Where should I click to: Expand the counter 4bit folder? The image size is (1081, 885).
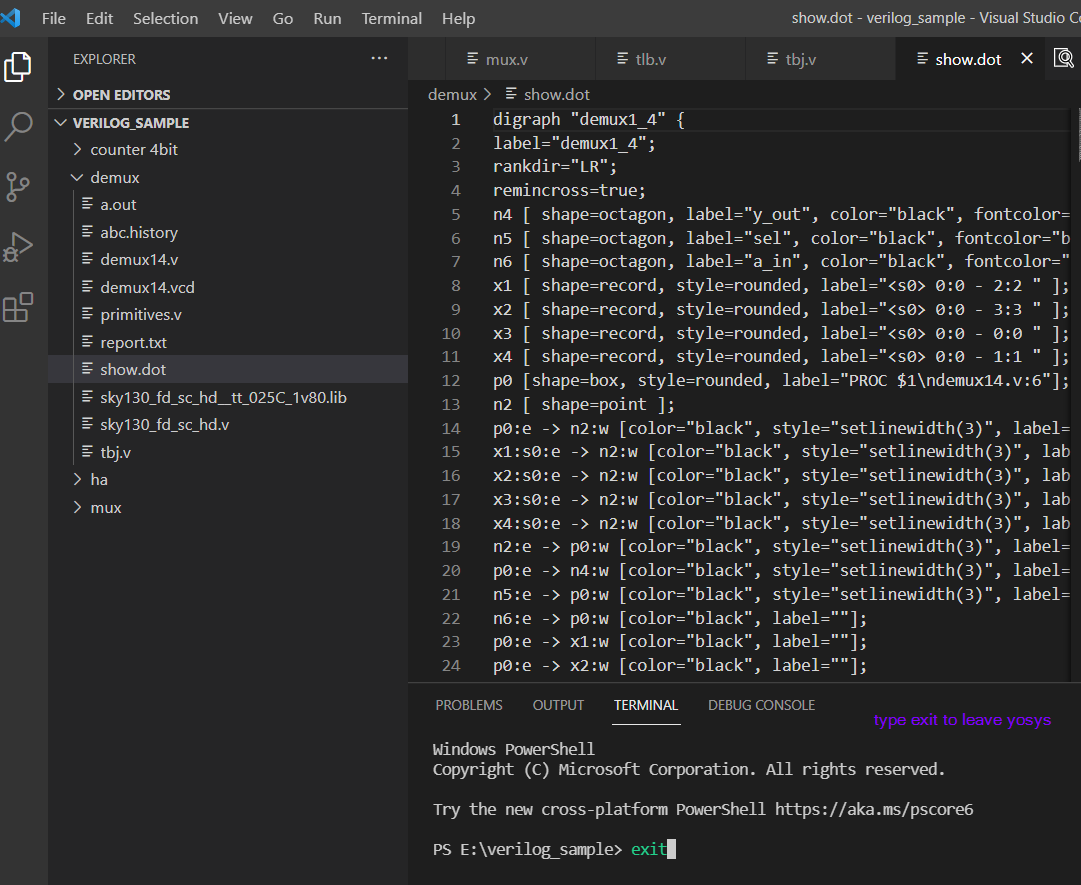(77, 149)
